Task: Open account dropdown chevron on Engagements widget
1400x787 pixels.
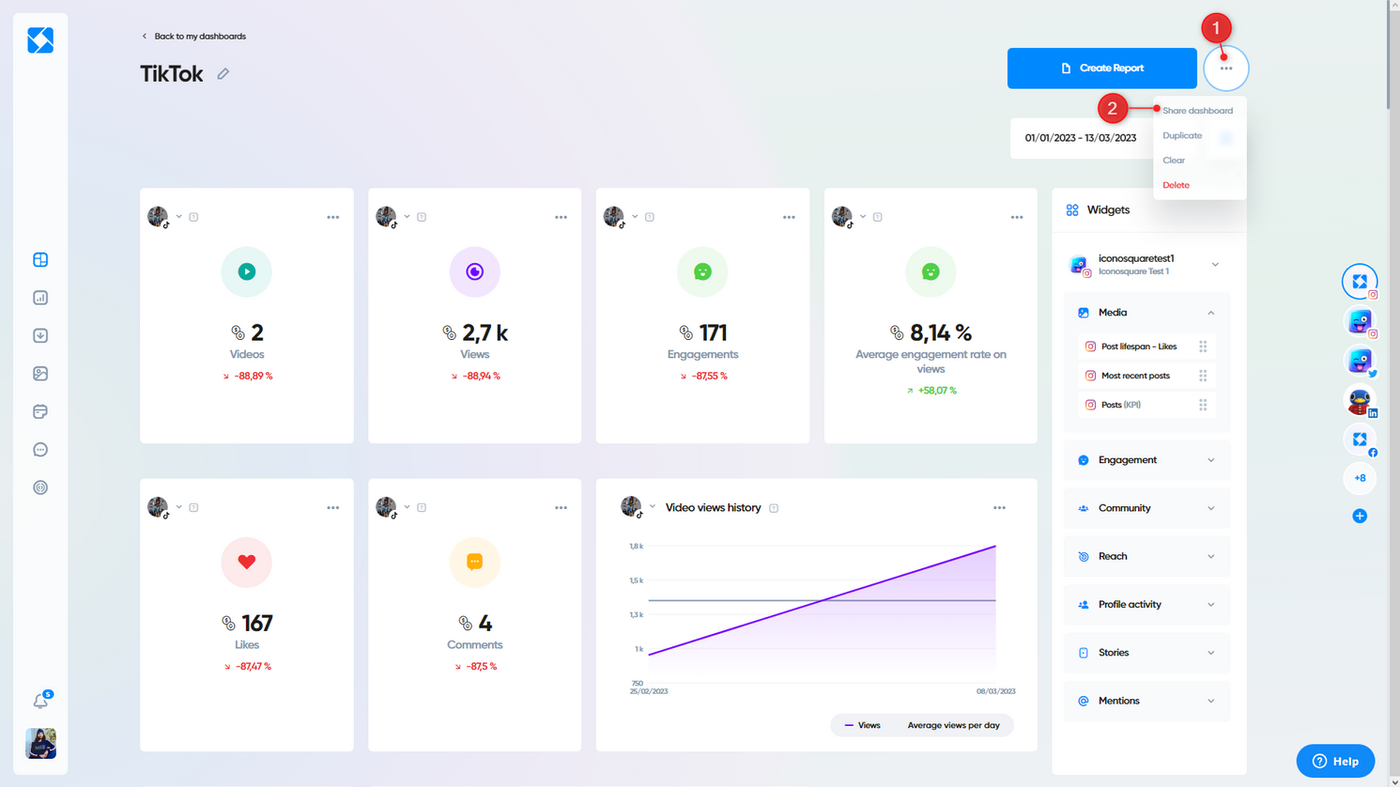Action: 636,216
